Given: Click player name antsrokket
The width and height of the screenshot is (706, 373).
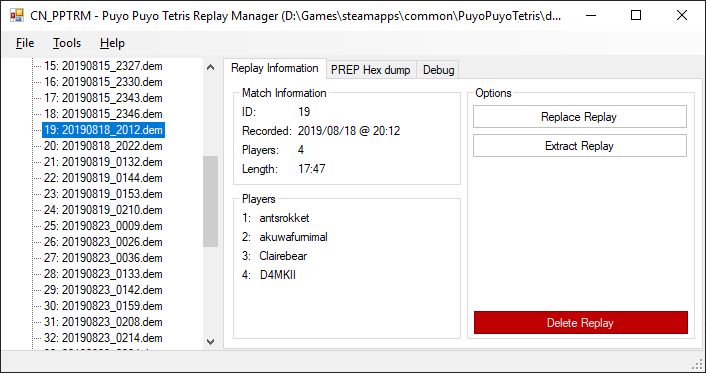Looking at the screenshot, I should (x=285, y=218).
